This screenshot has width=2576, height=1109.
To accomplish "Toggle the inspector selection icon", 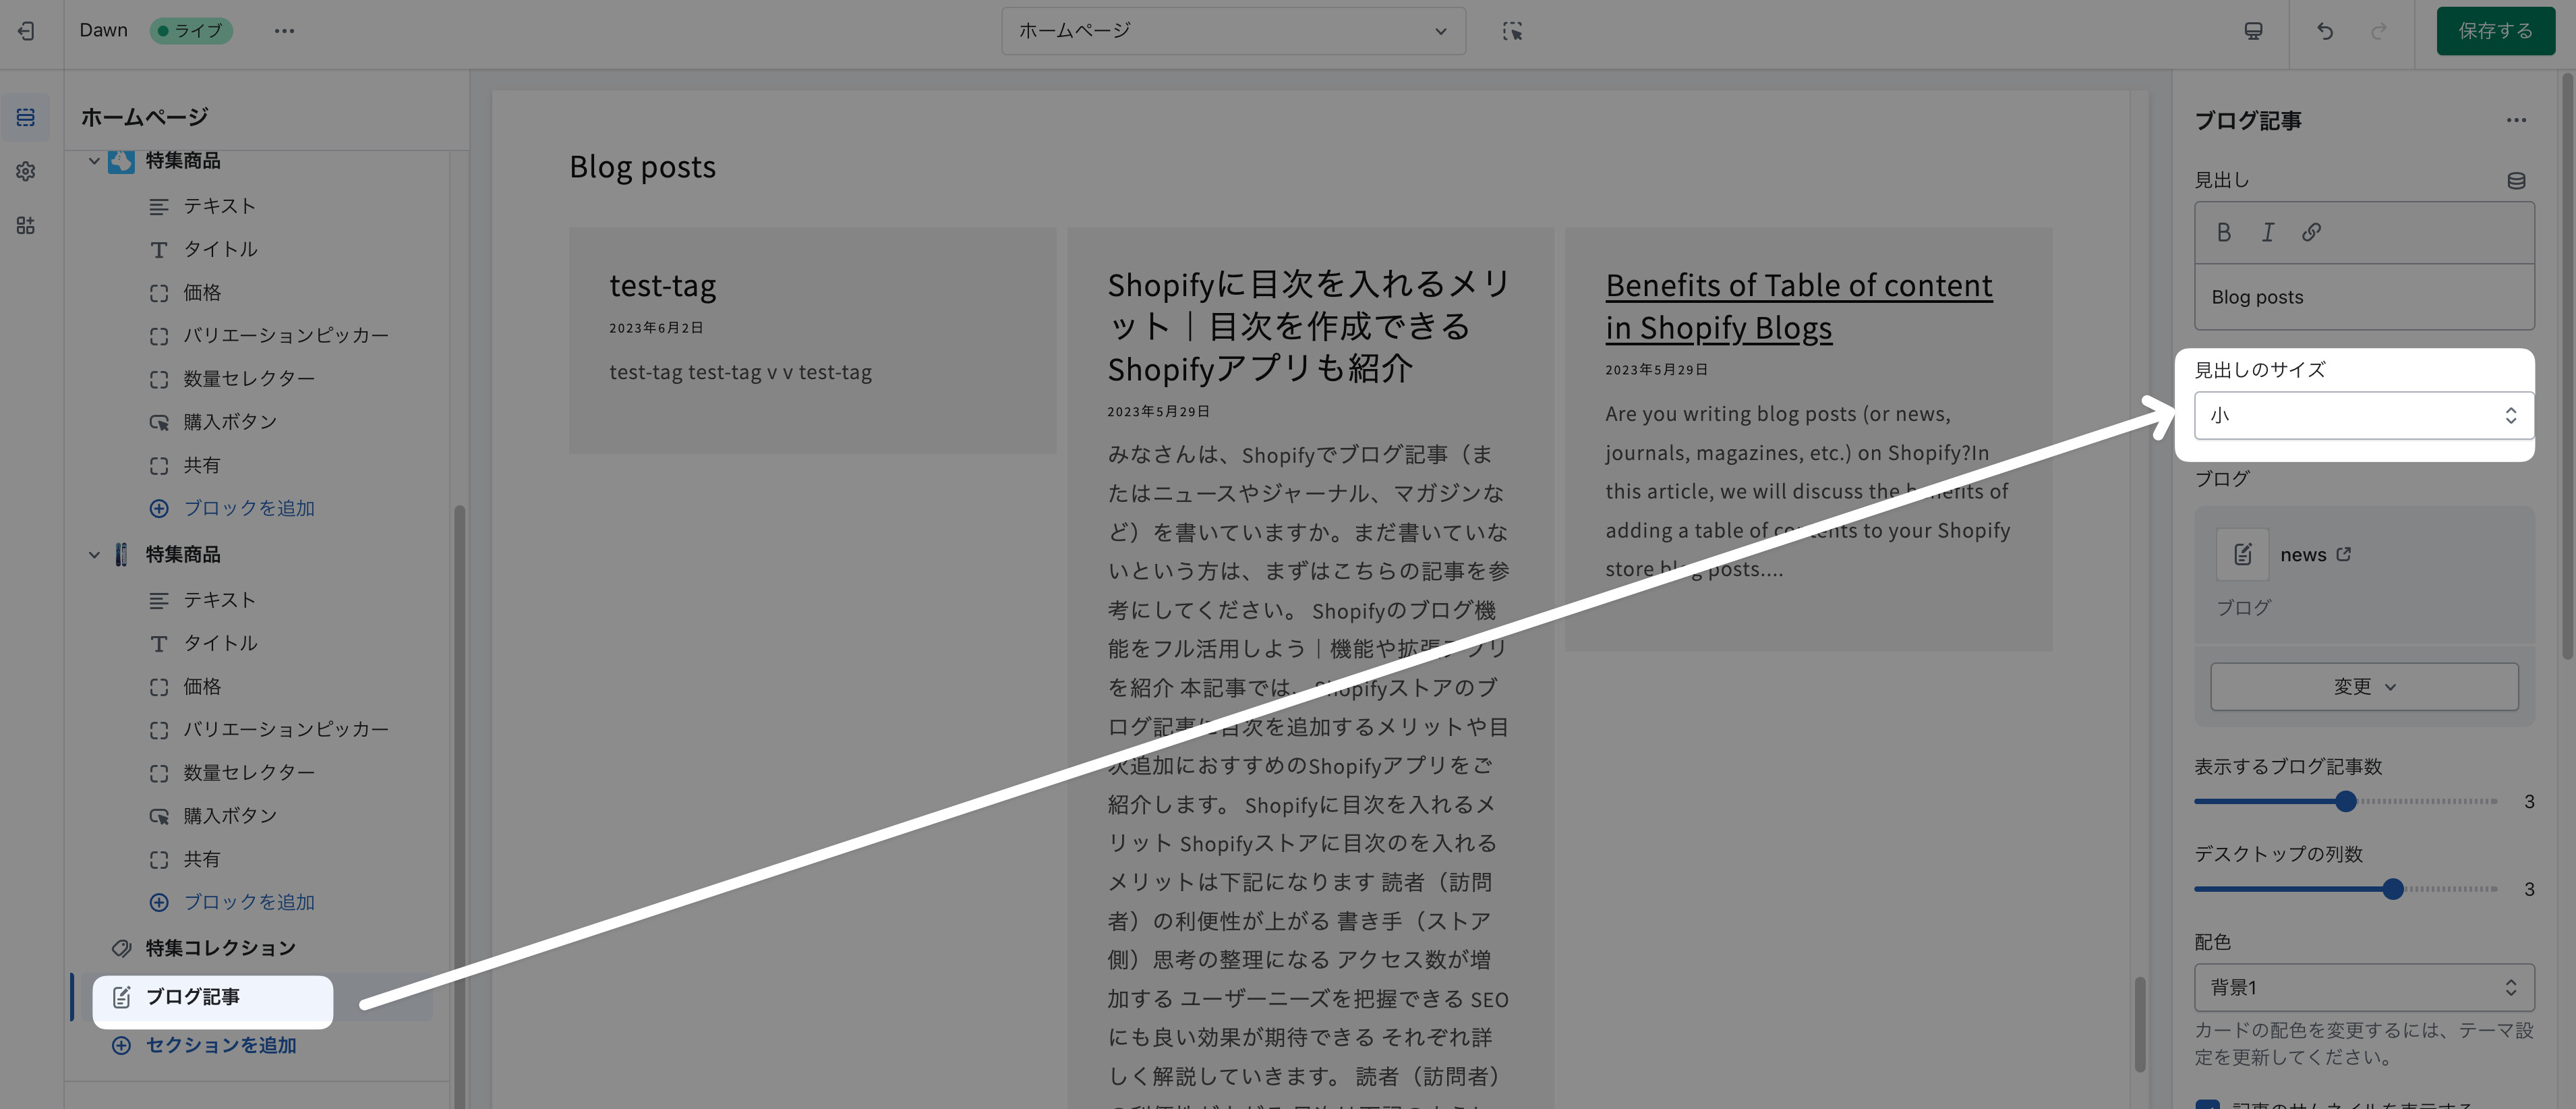I will click(x=1512, y=31).
